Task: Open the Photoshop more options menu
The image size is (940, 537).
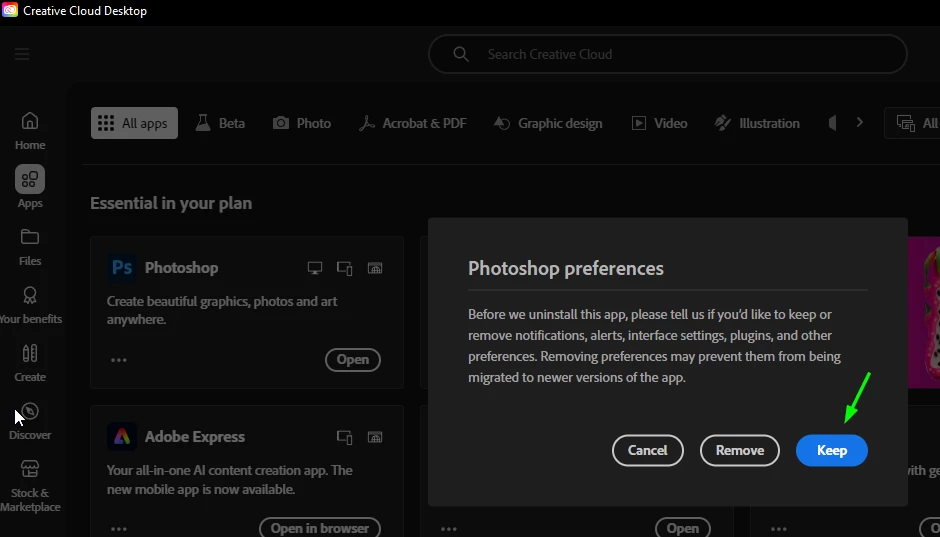Action: pos(119,360)
